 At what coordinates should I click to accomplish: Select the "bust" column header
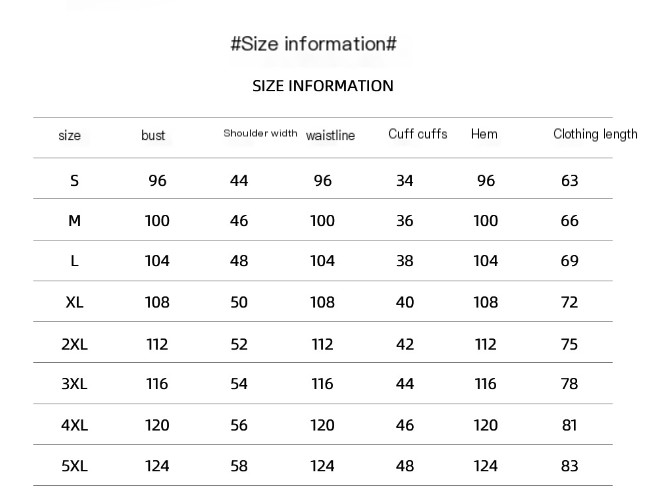(x=153, y=135)
